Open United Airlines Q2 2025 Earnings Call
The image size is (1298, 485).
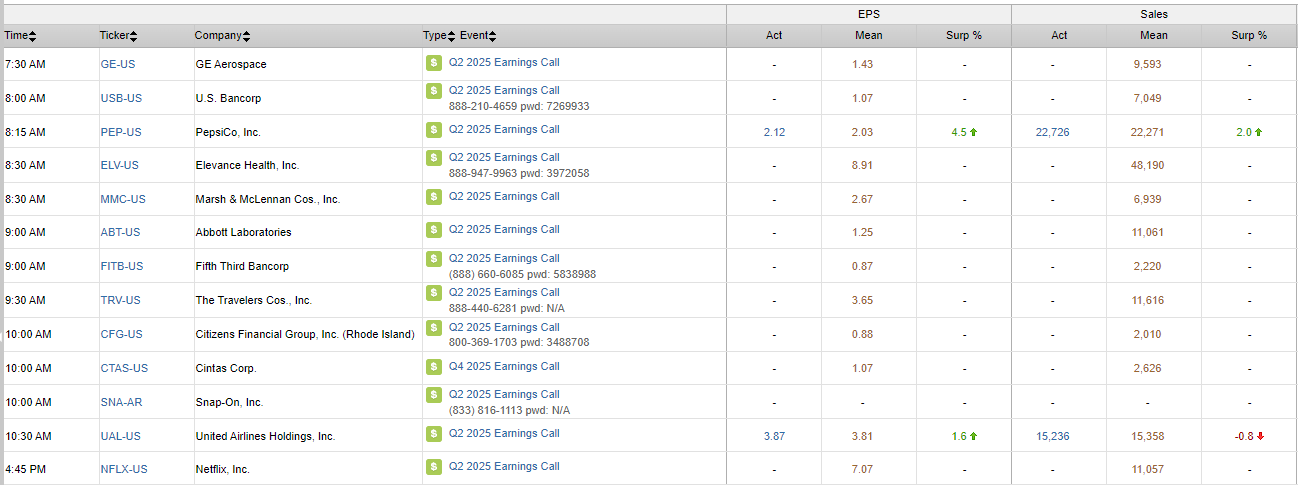504,434
